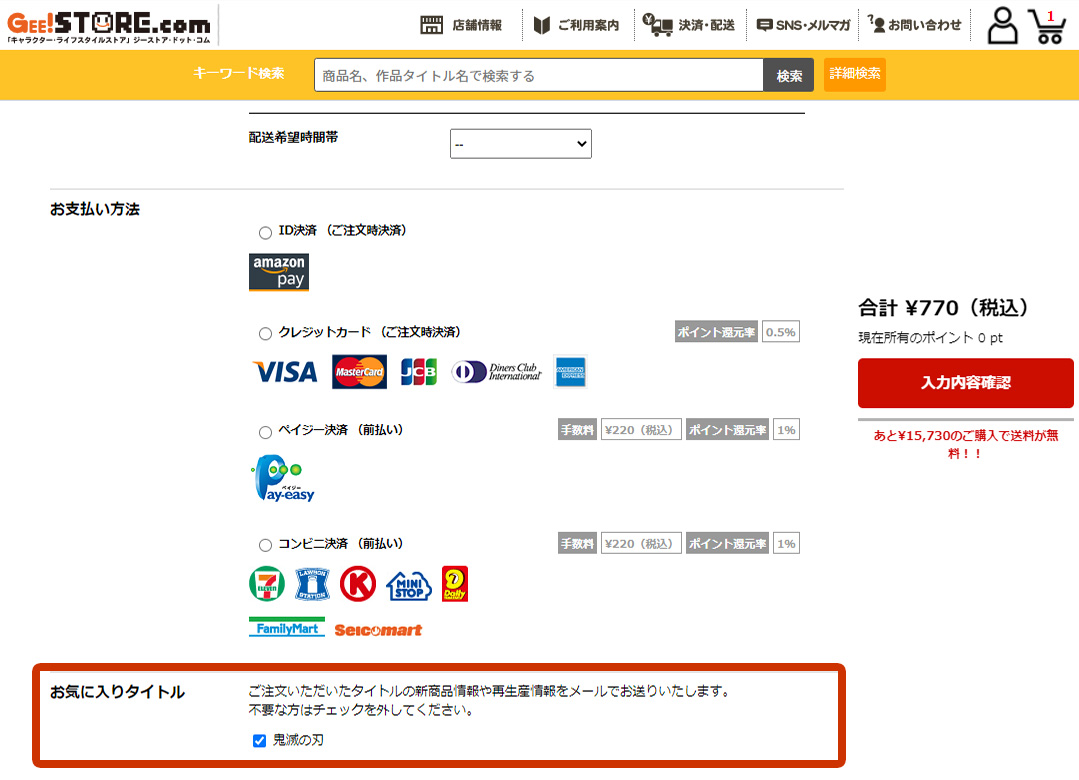Viewport: 1079px width, 780px height.
Task: Click the Amazon Pay logo
Action: tap(279, 272)
